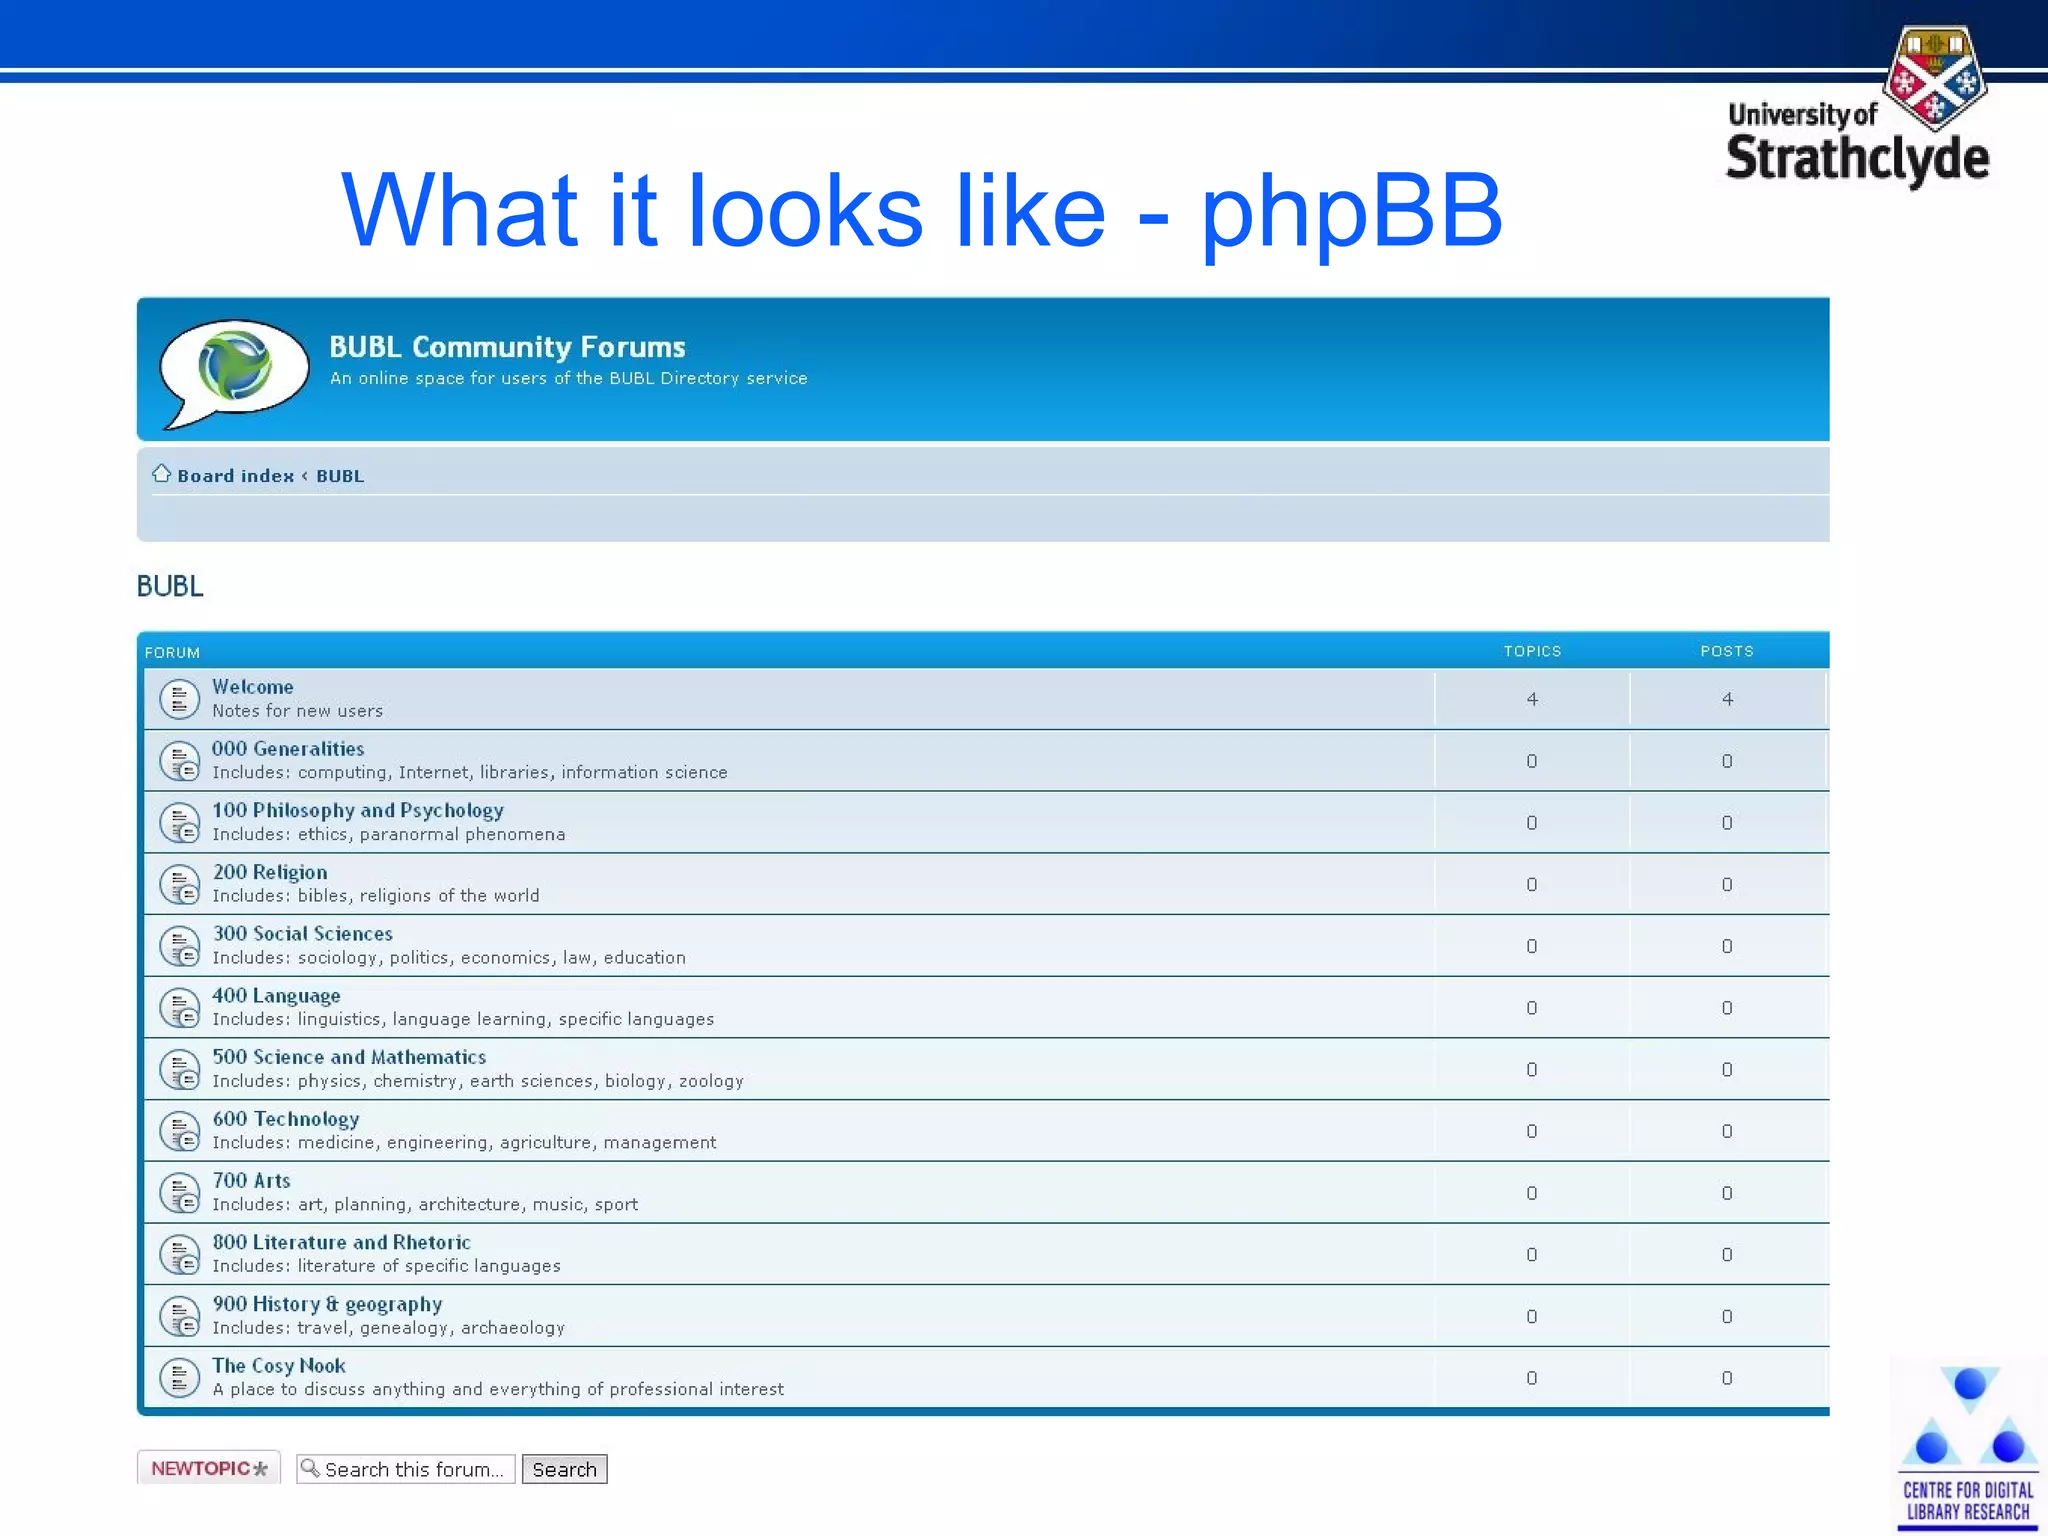Click the forum icon for 500 Science and Mathematics
The image size is (2048, 1536).
[x=179, y=1070]
